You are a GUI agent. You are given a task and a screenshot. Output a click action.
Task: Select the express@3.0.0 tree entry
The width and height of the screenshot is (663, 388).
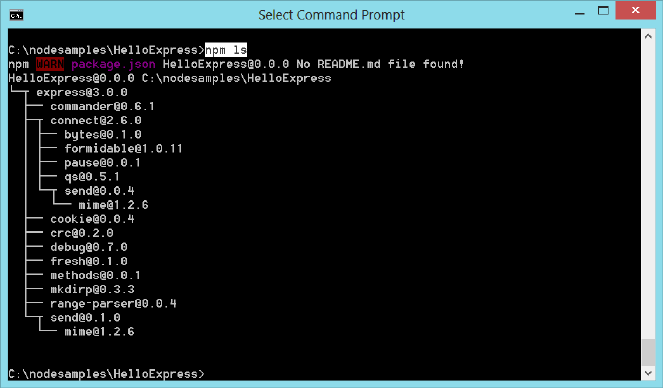pyautogui.click(x=82, y=92)
